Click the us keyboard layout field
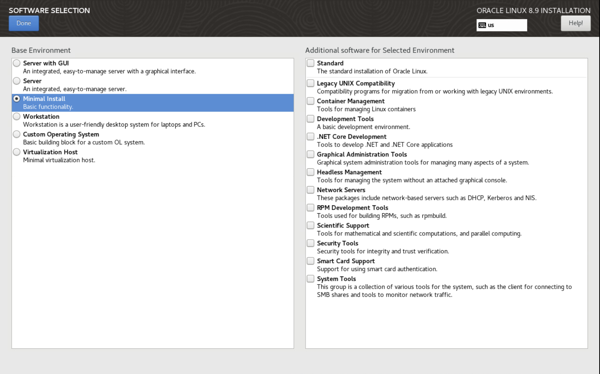 pyautogui.click(x=502, y=25)
